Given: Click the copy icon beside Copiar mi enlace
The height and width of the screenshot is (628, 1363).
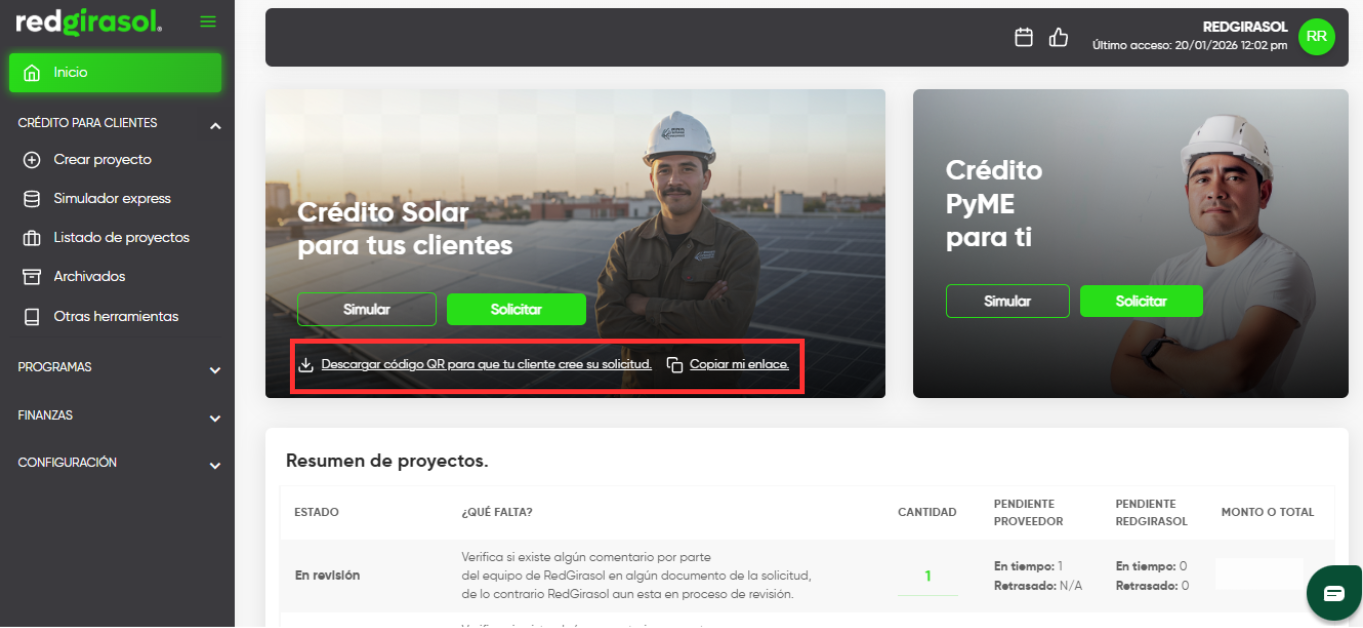Looking at the screenshot, I should [675, 365].
